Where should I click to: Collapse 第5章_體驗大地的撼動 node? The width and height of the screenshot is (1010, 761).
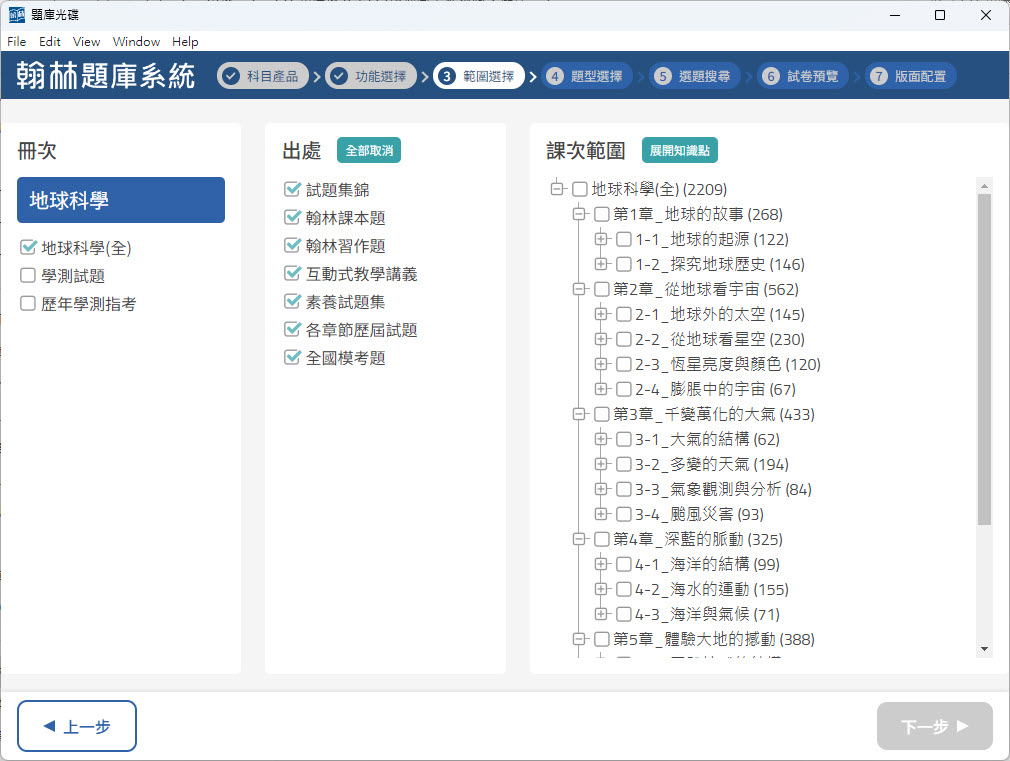click(x=578, y=639)
